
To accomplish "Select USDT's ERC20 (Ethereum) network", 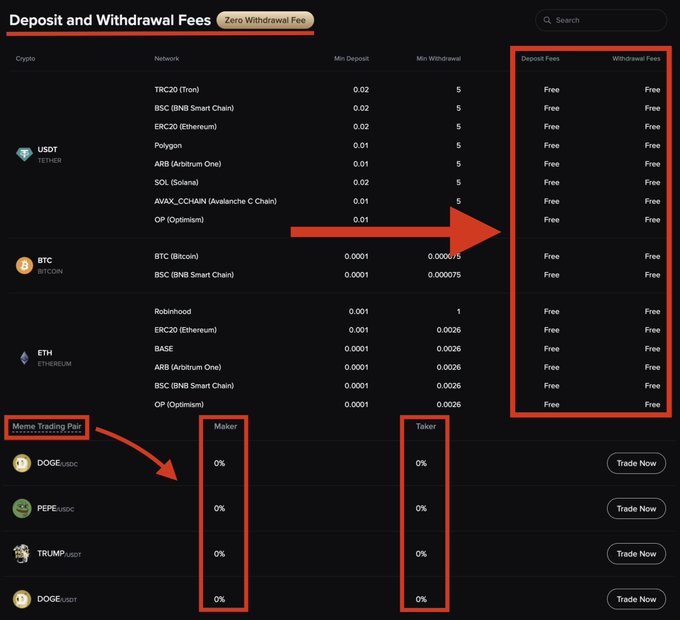I will point(186,127).
